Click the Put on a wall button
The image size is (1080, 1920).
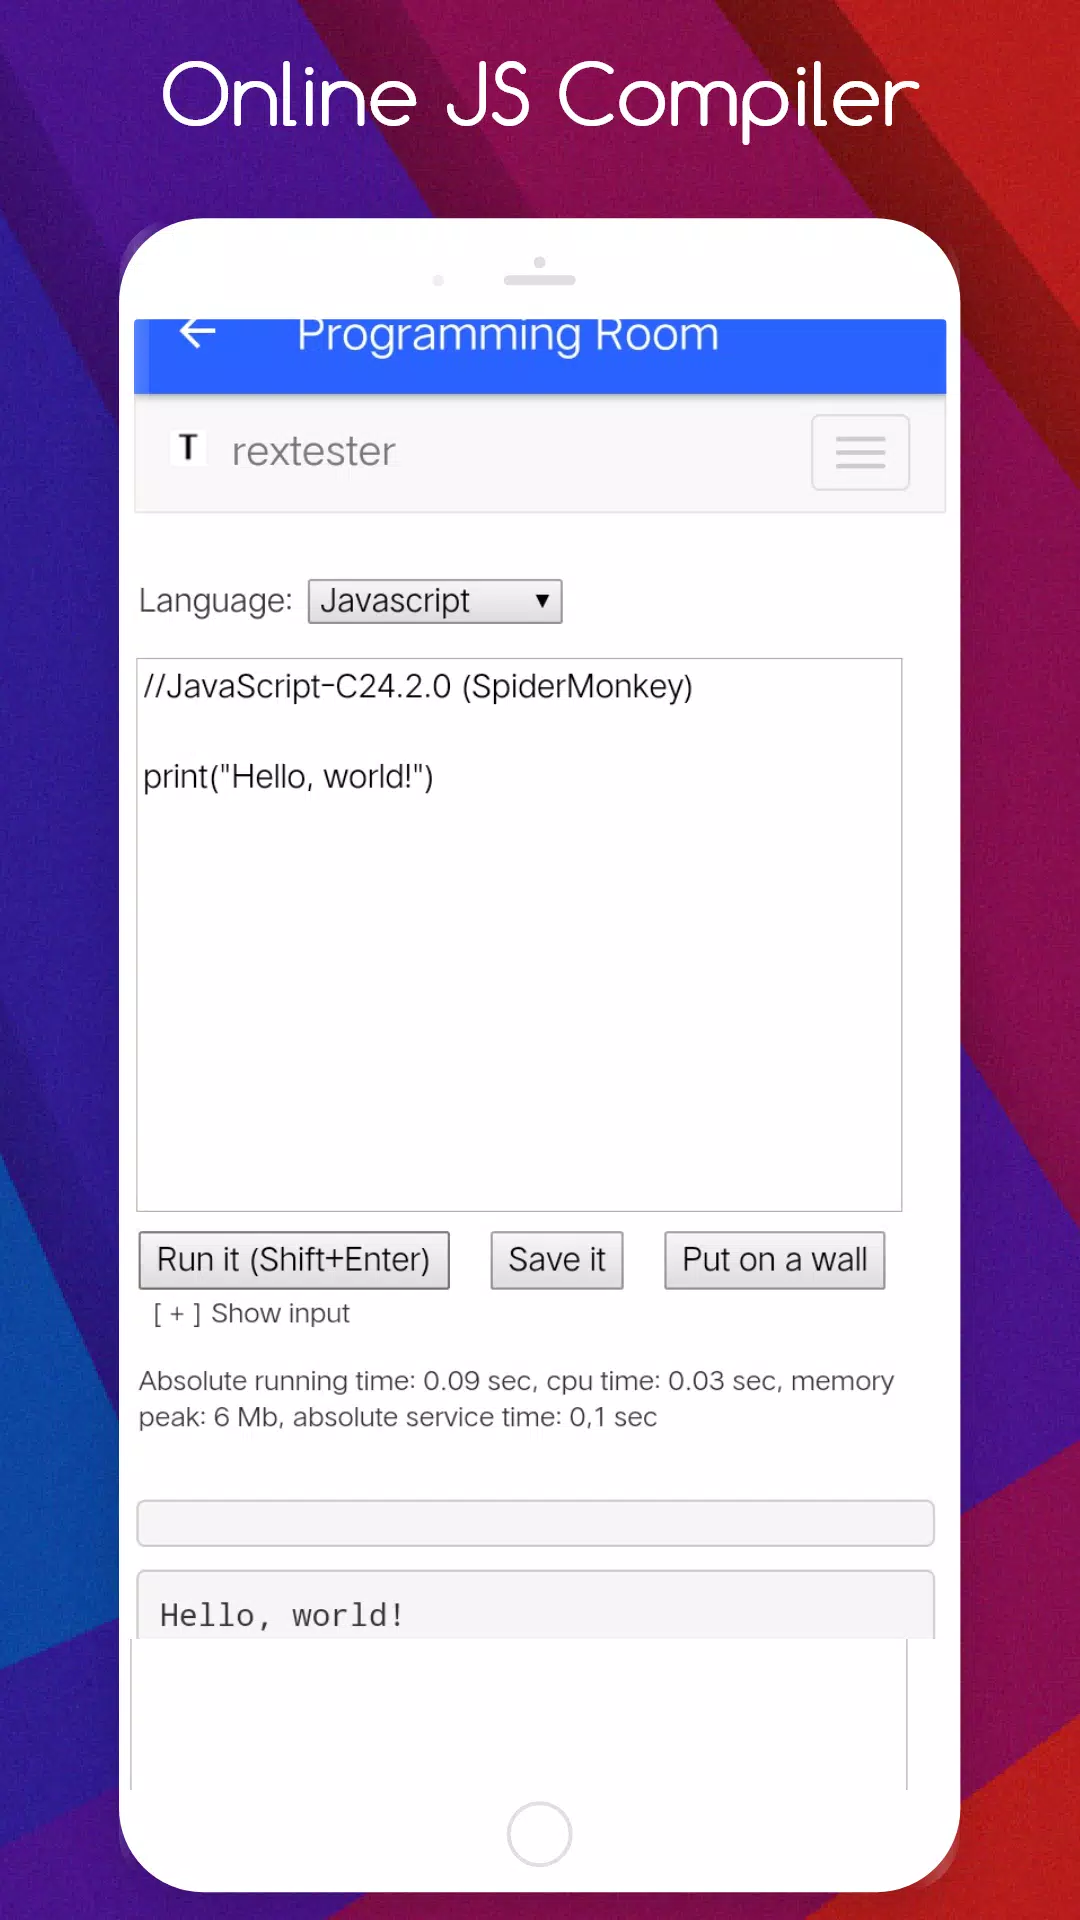tap(775, 1260)
